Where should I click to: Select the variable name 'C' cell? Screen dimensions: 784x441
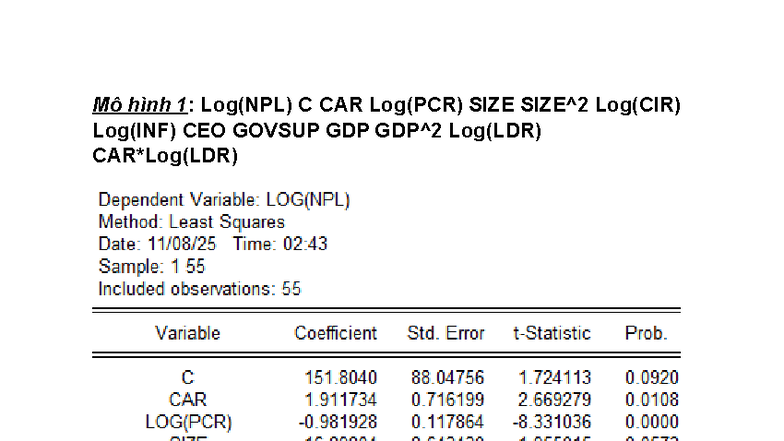[188, 378]
